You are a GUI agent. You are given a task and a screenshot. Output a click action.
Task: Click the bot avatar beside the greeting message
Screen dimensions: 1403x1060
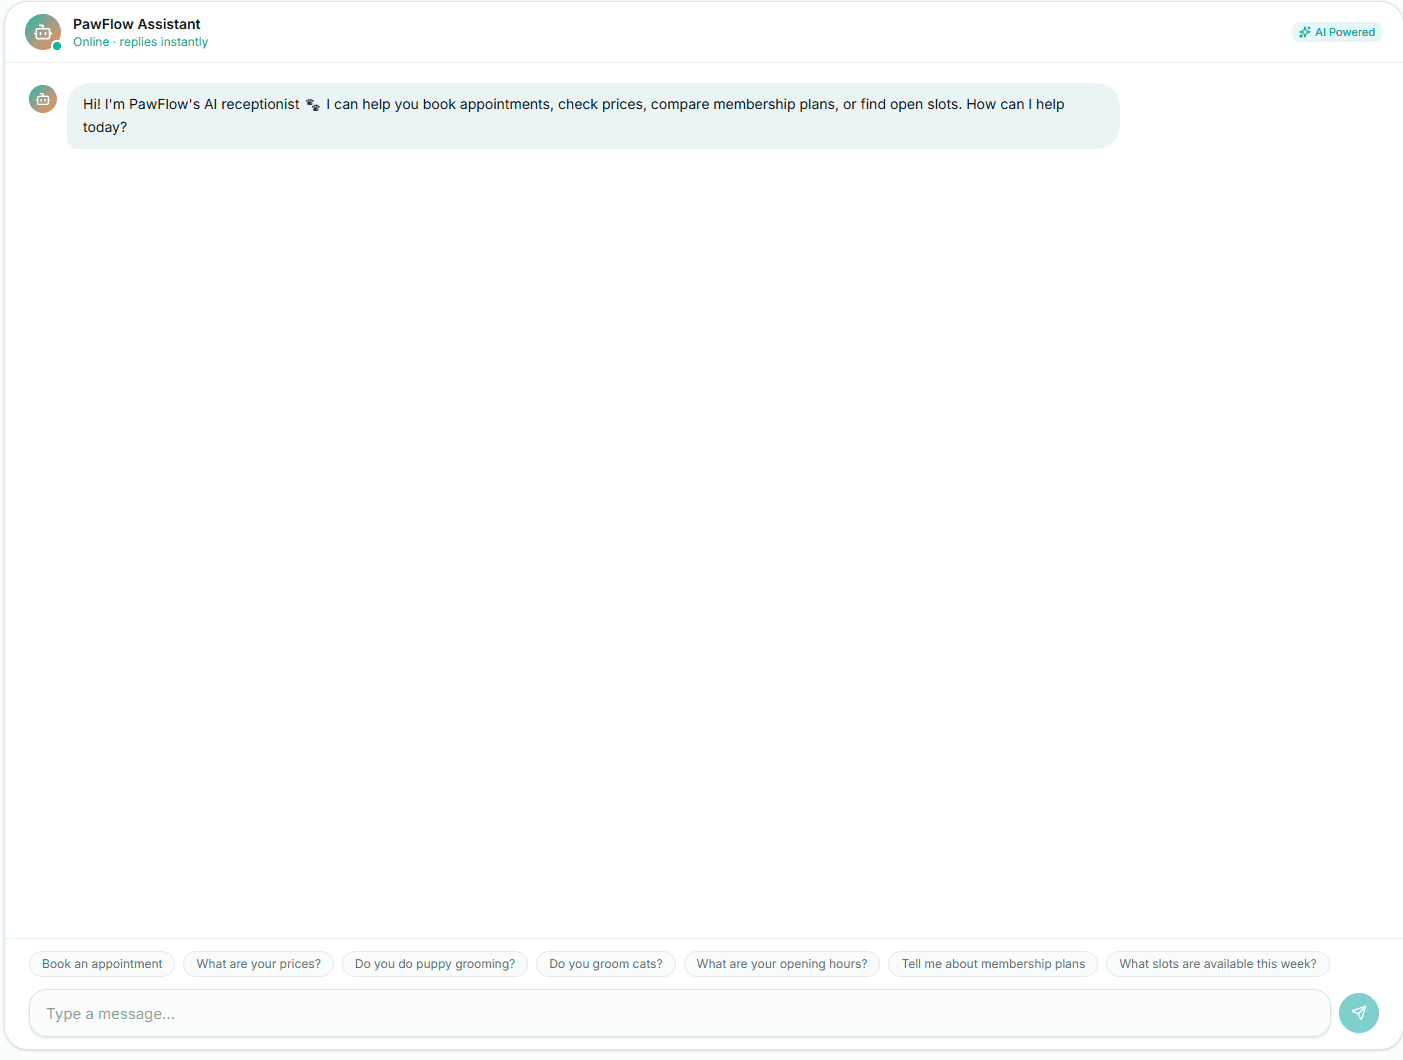coord(43,99)
